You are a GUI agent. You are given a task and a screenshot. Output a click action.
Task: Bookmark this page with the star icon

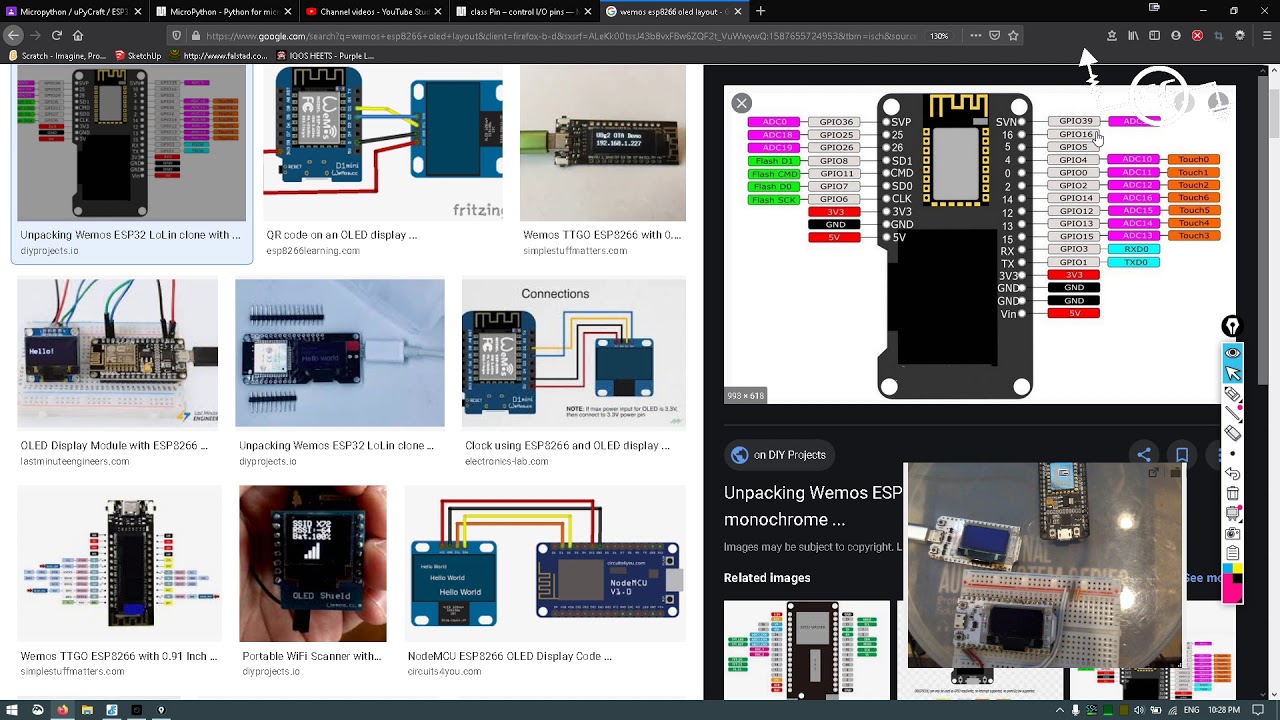[1013, 36]
